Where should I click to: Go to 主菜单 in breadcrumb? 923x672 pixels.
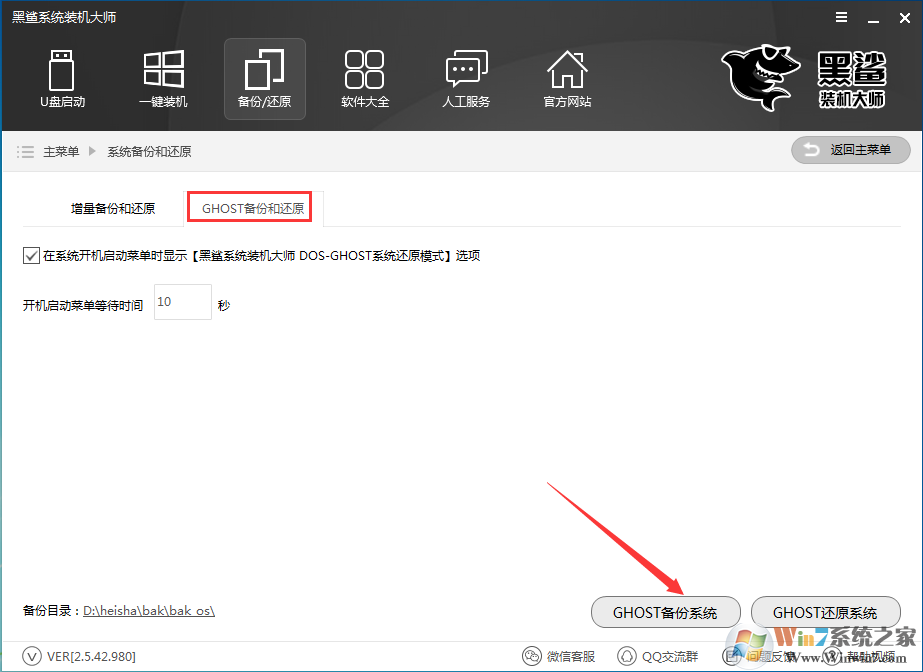pyautogui.click(x=61, y=152)
